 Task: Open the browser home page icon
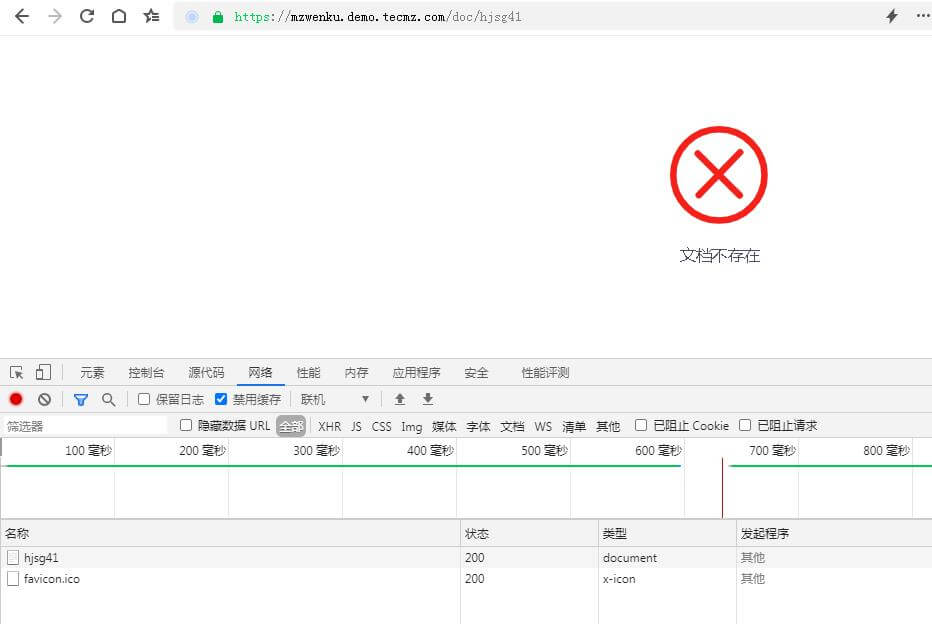[x=119, y=16]
